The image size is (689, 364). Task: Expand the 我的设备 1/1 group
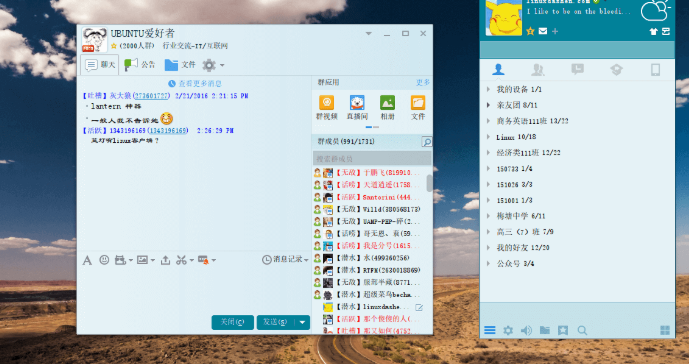coord(488,89)
